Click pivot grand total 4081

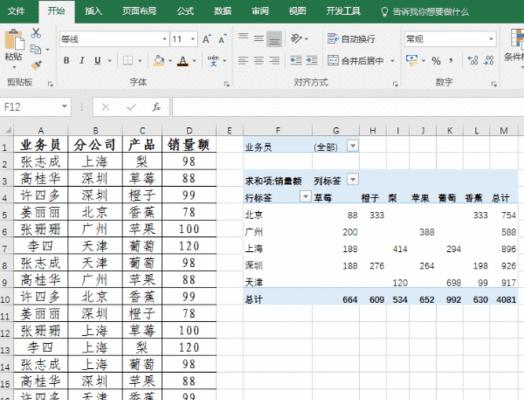tap(506, 299)
